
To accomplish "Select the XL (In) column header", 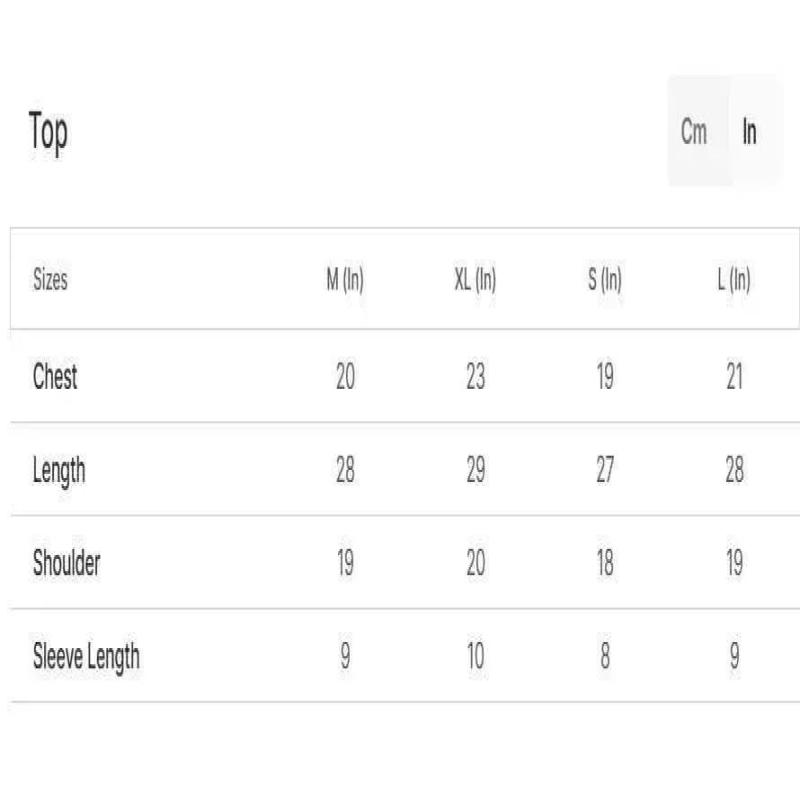I will pyautogui.click(x=475, y=280).
